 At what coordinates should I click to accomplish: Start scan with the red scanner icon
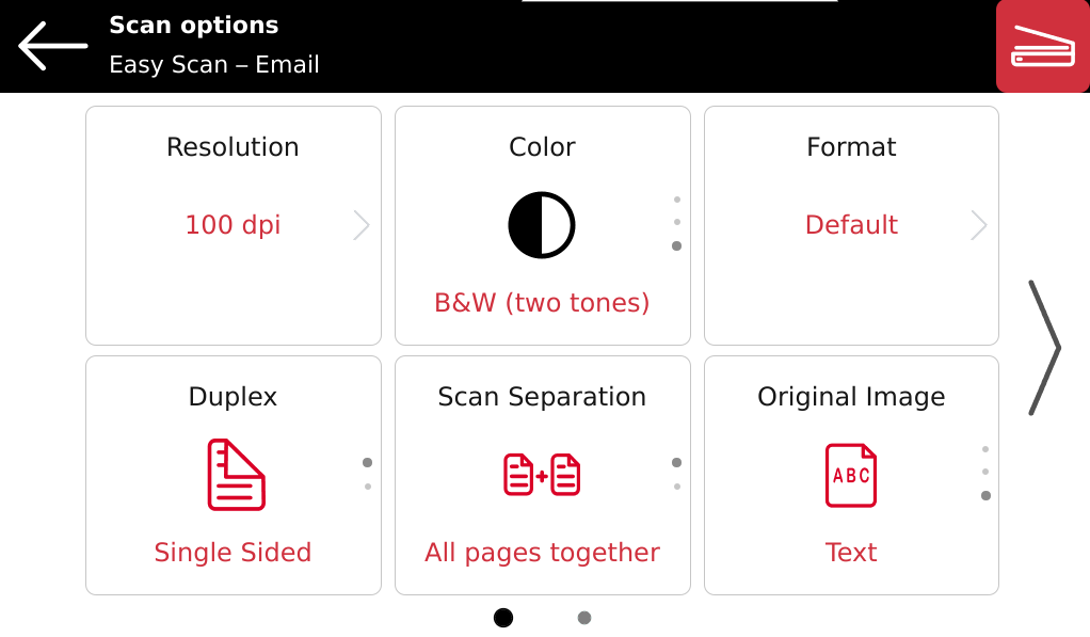point(1043,46)
